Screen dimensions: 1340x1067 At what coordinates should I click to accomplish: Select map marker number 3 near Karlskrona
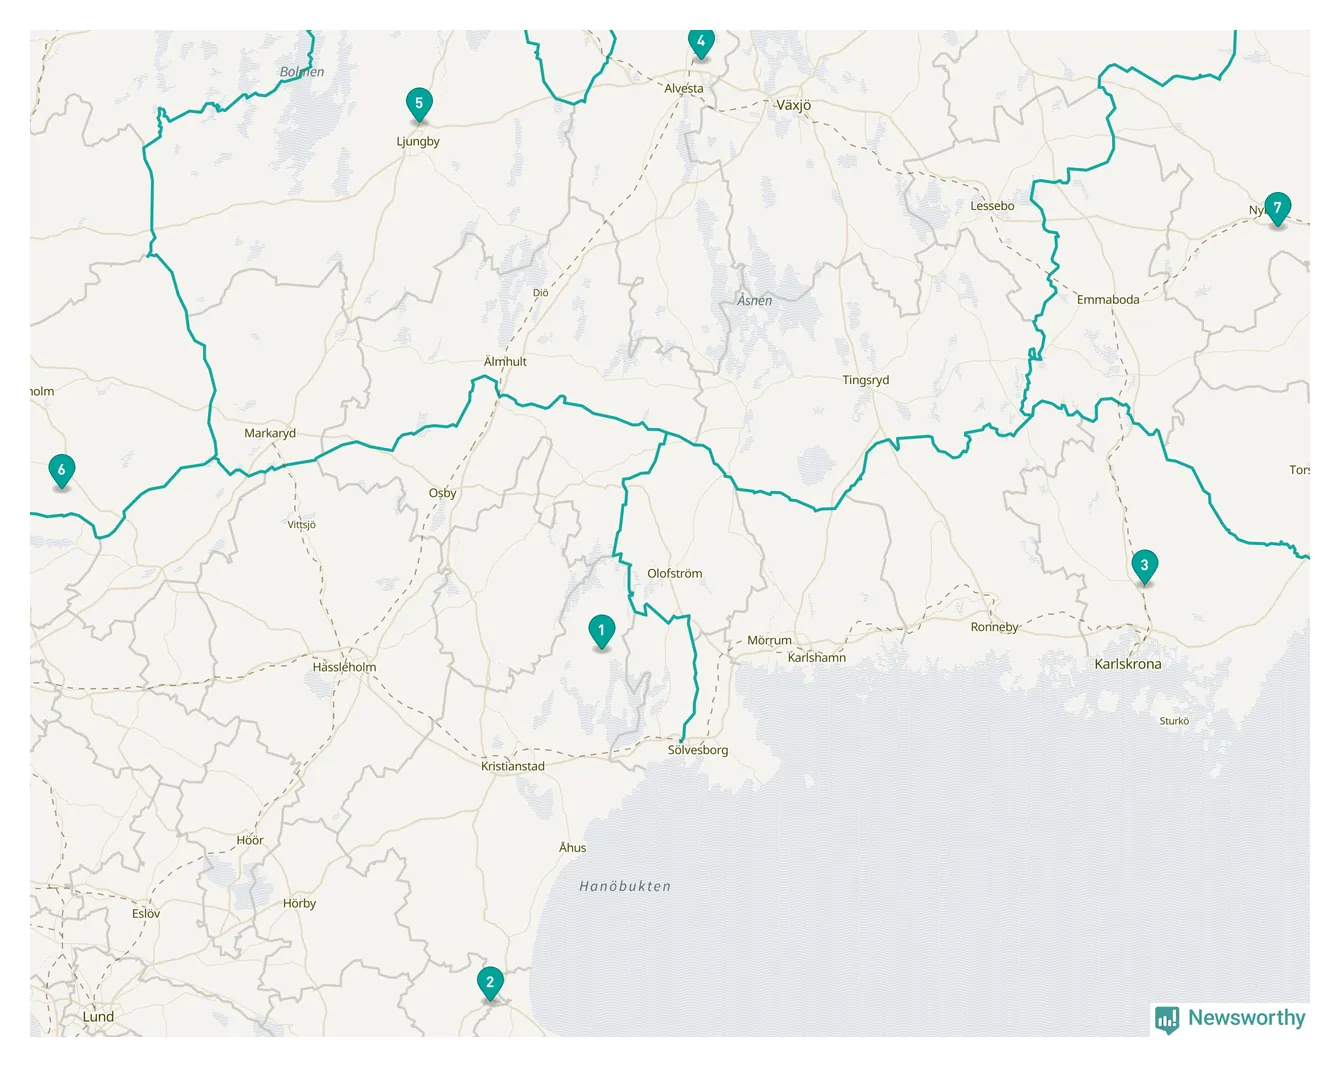[1144, 566]
